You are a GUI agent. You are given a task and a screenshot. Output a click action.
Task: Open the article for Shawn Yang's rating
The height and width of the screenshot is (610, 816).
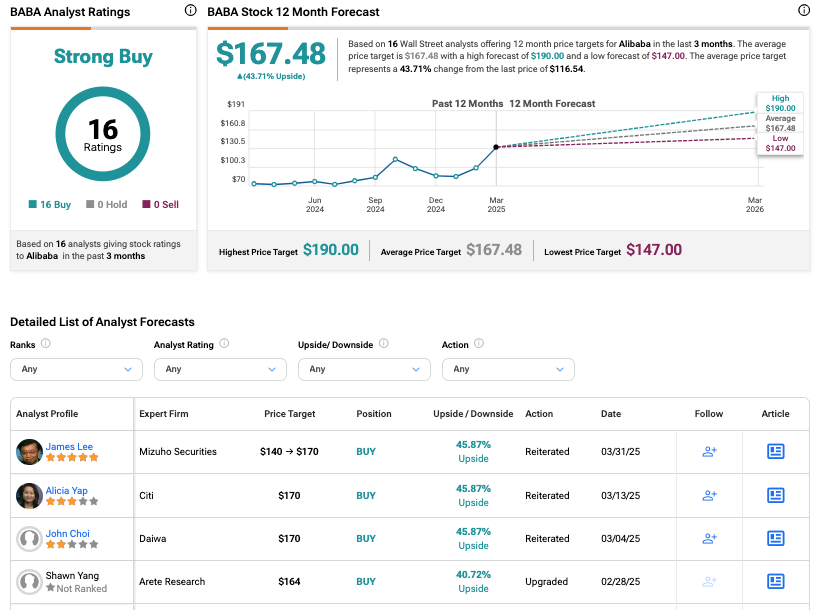coord(775,581)
